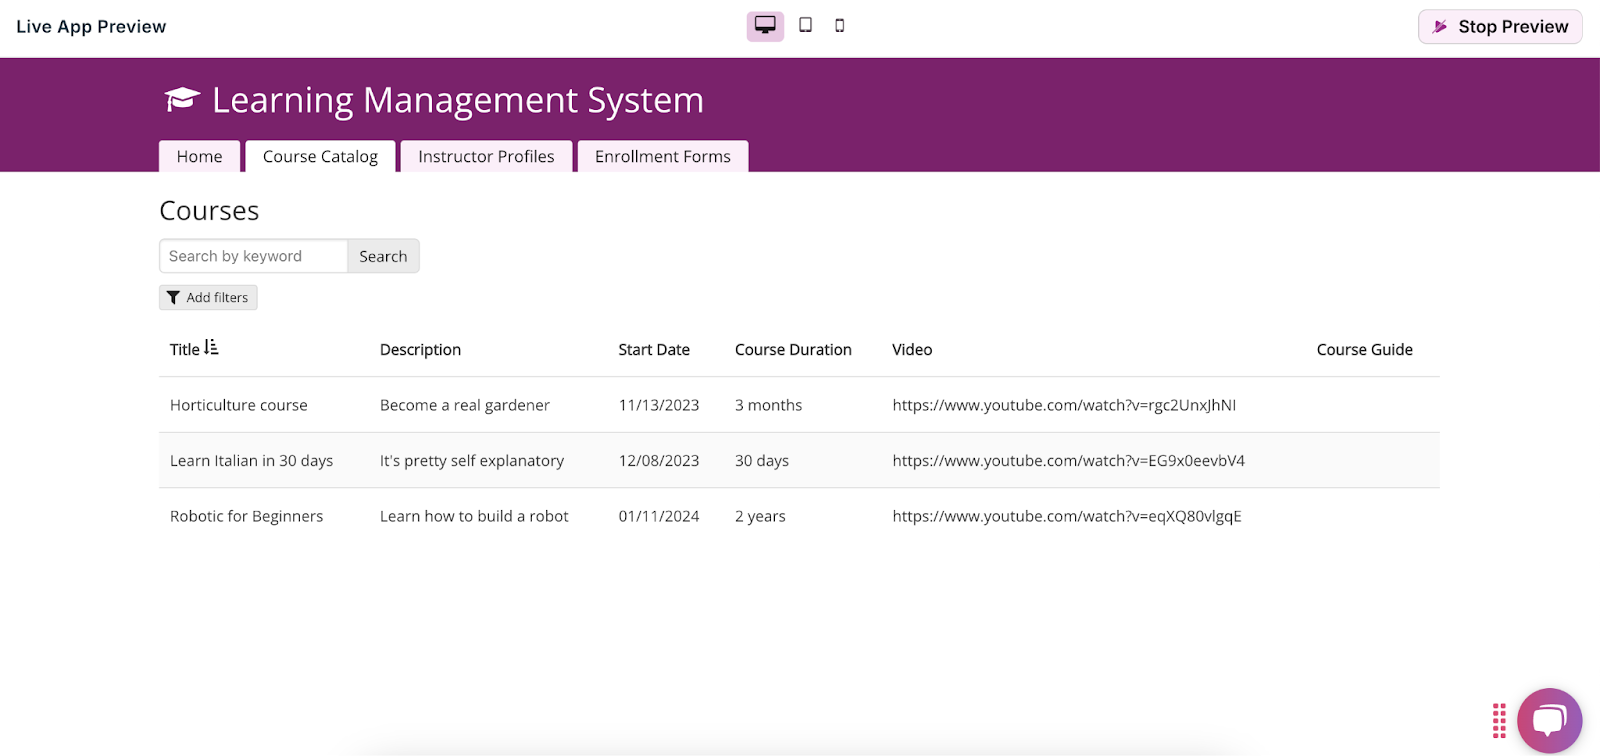Click the graduation cap logo icon
Screen dimensions: 1600x756
182,99
